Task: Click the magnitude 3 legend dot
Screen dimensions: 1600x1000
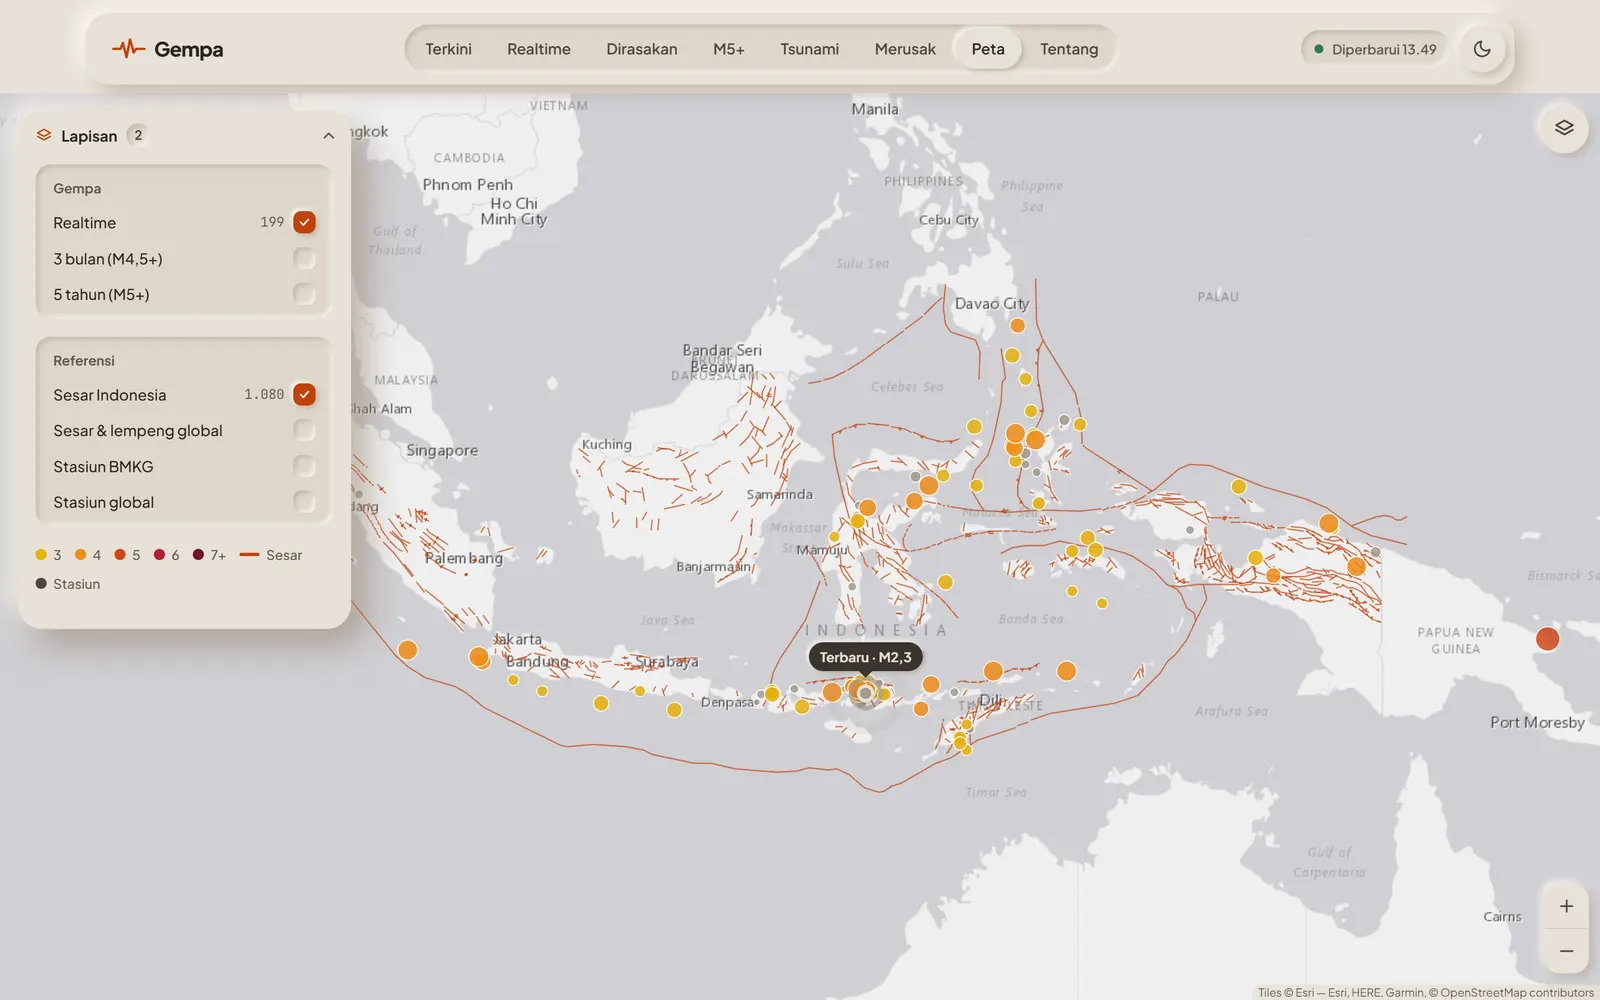Action: pos(41,554)
